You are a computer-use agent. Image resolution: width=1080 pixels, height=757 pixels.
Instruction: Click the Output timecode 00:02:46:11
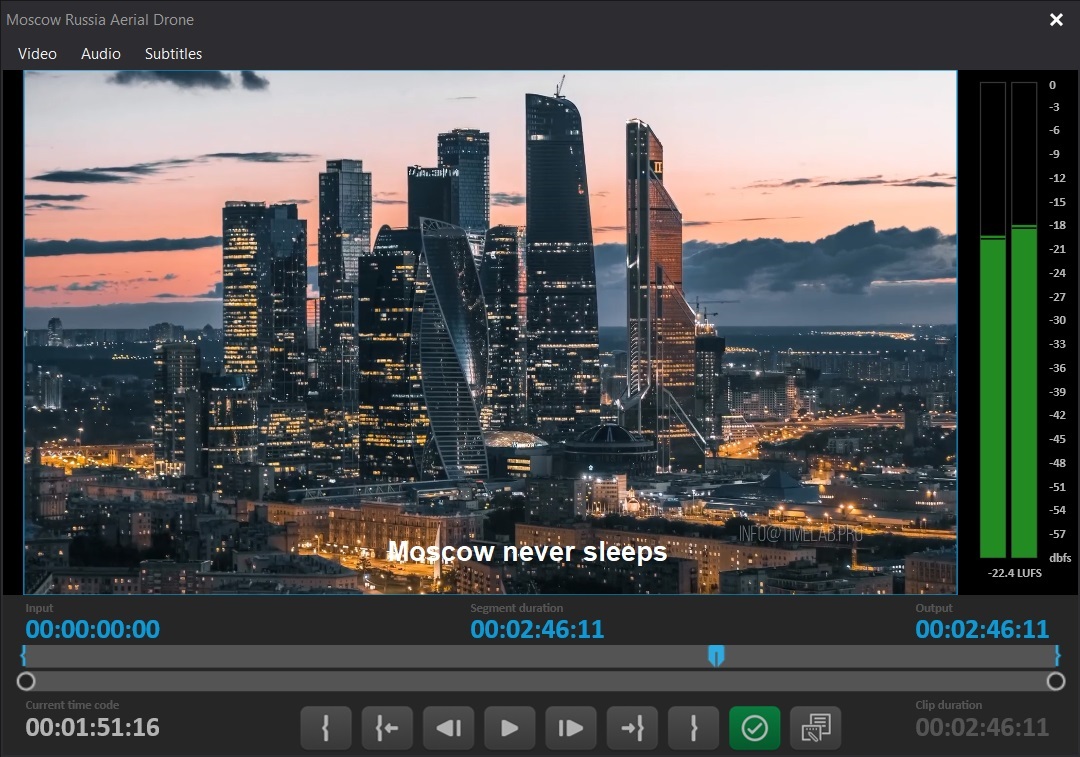click(x=982, y=629)
